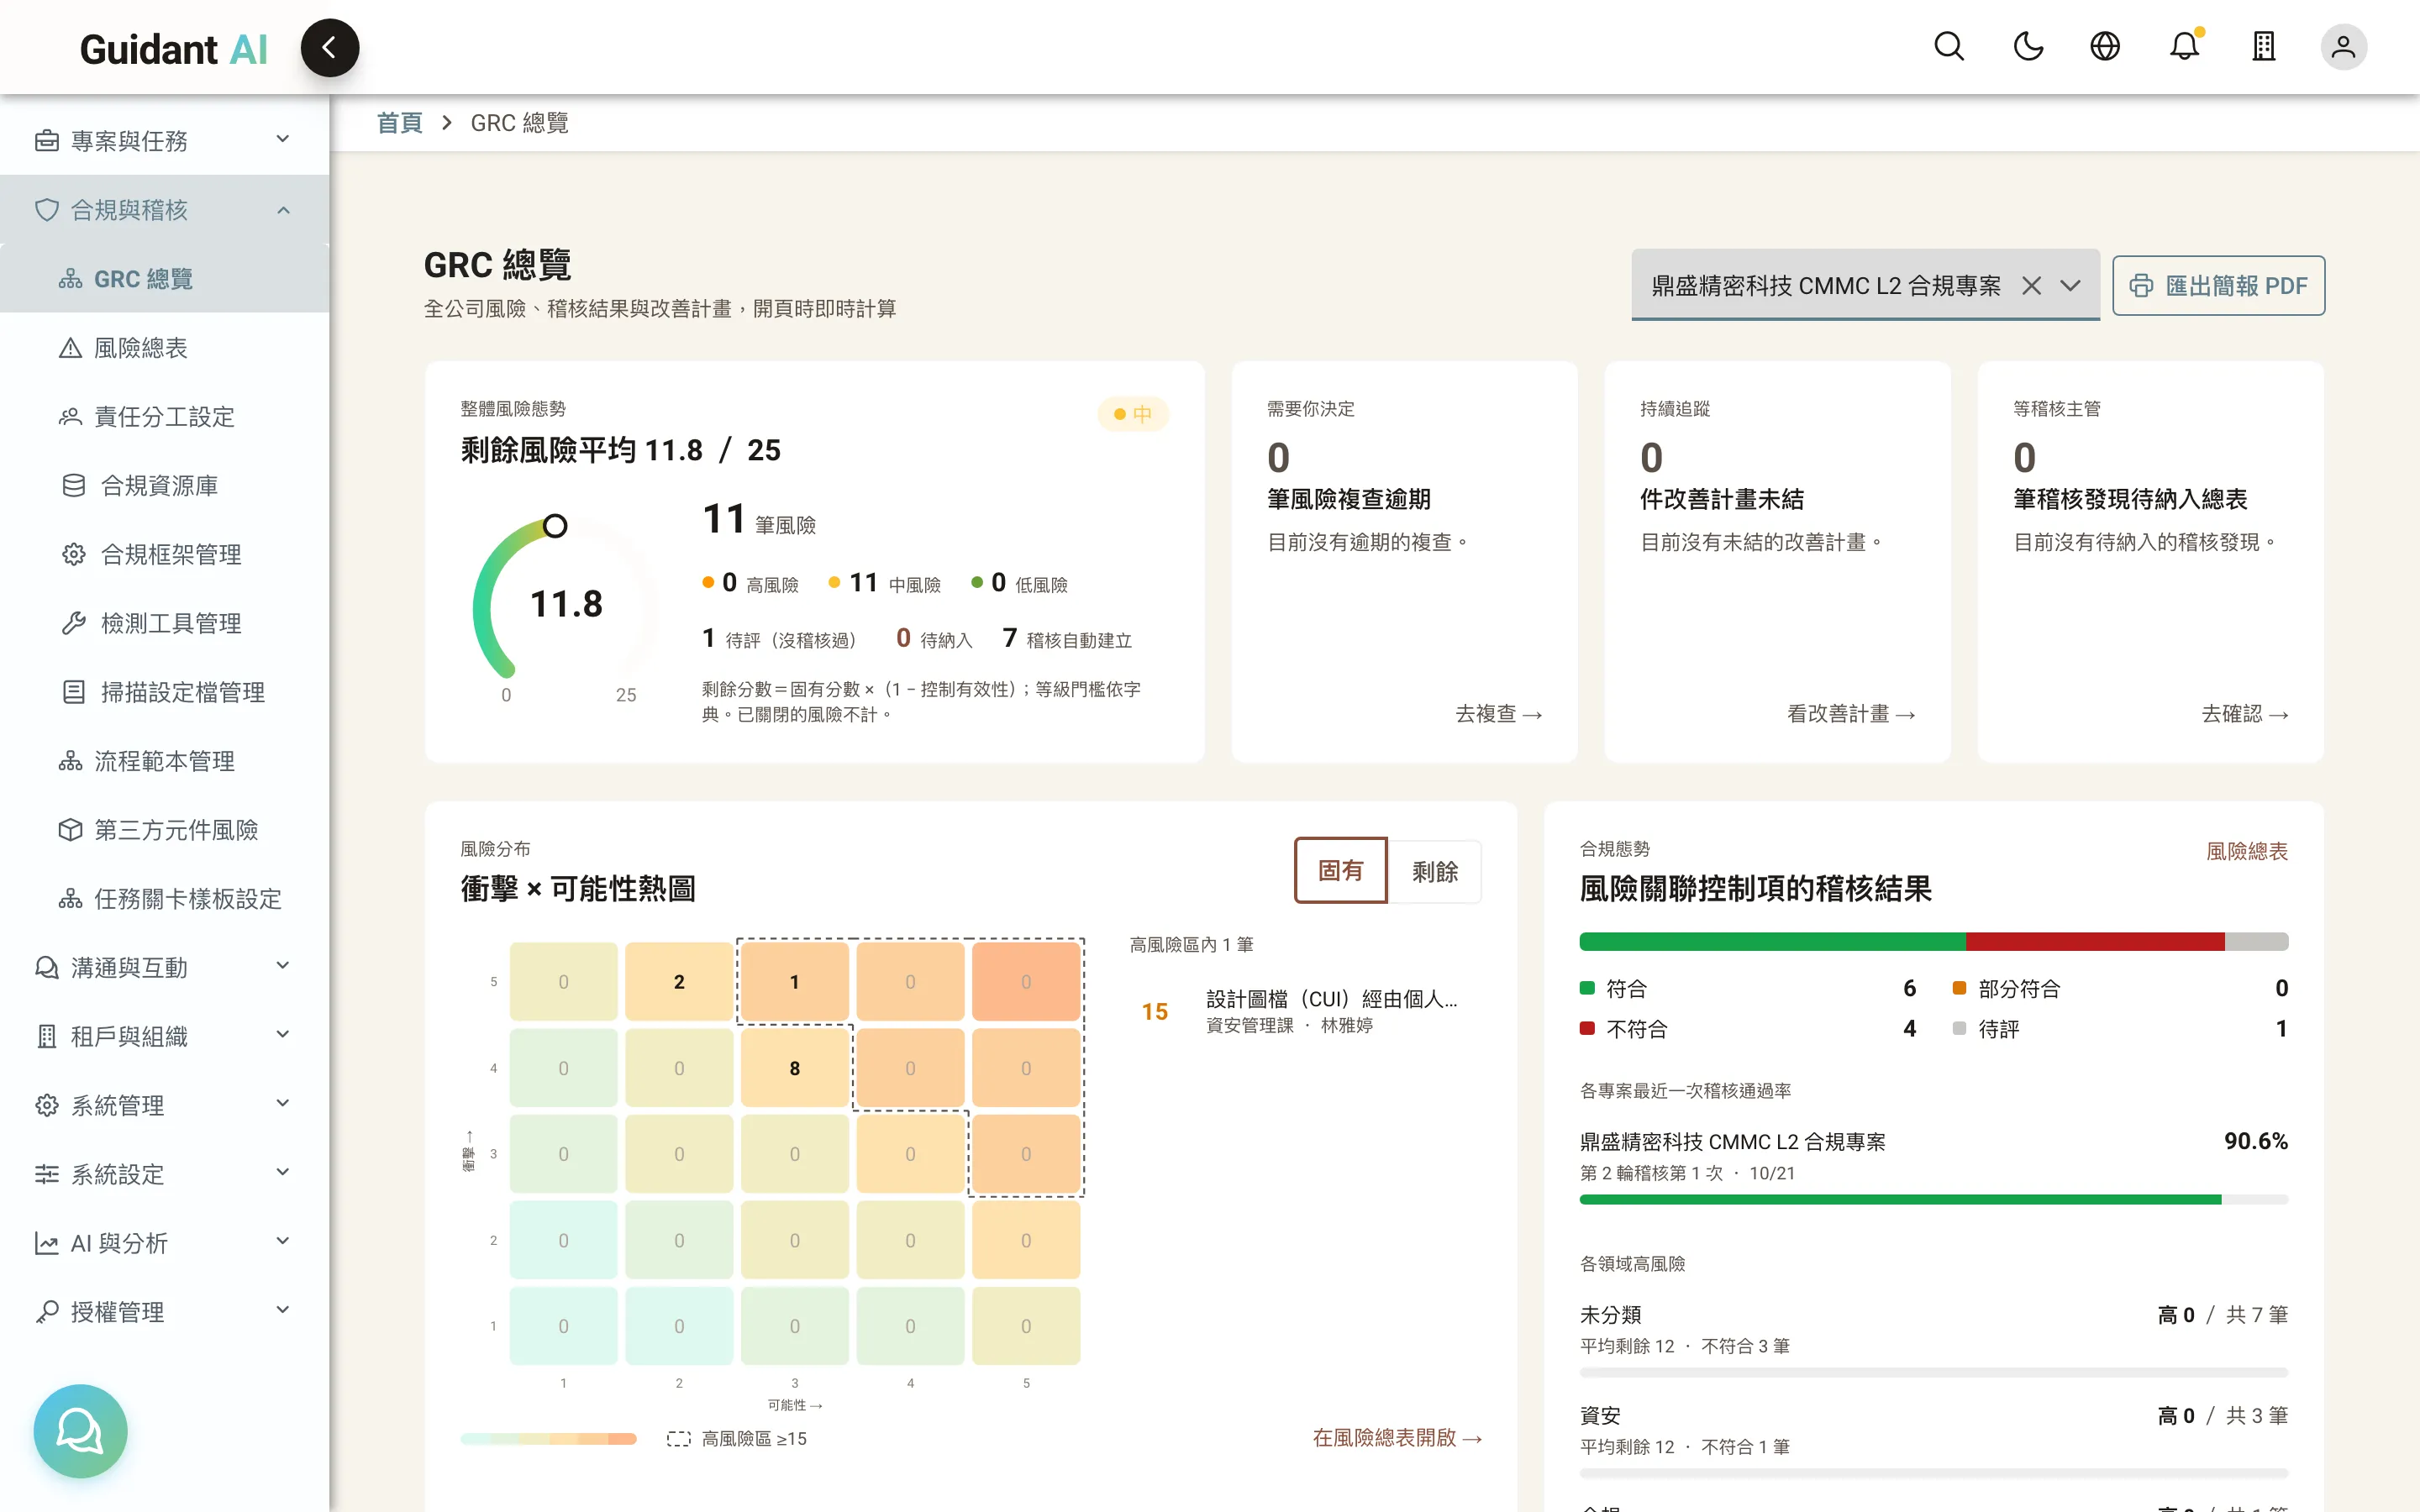The width and height of the screenshot is (2420, 1512).
Task: Switch the heatmap to 剩餘 view
Action: click(1434, 871)
